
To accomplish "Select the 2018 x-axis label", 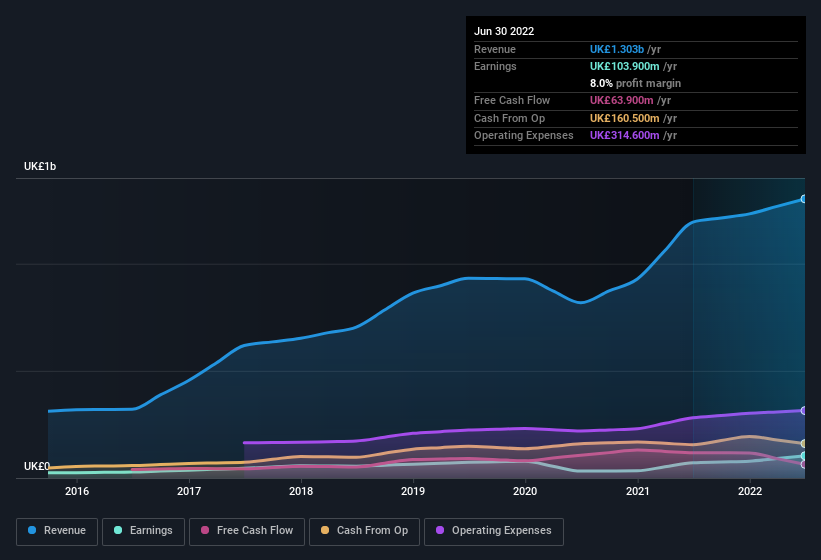I will [301, 491].
